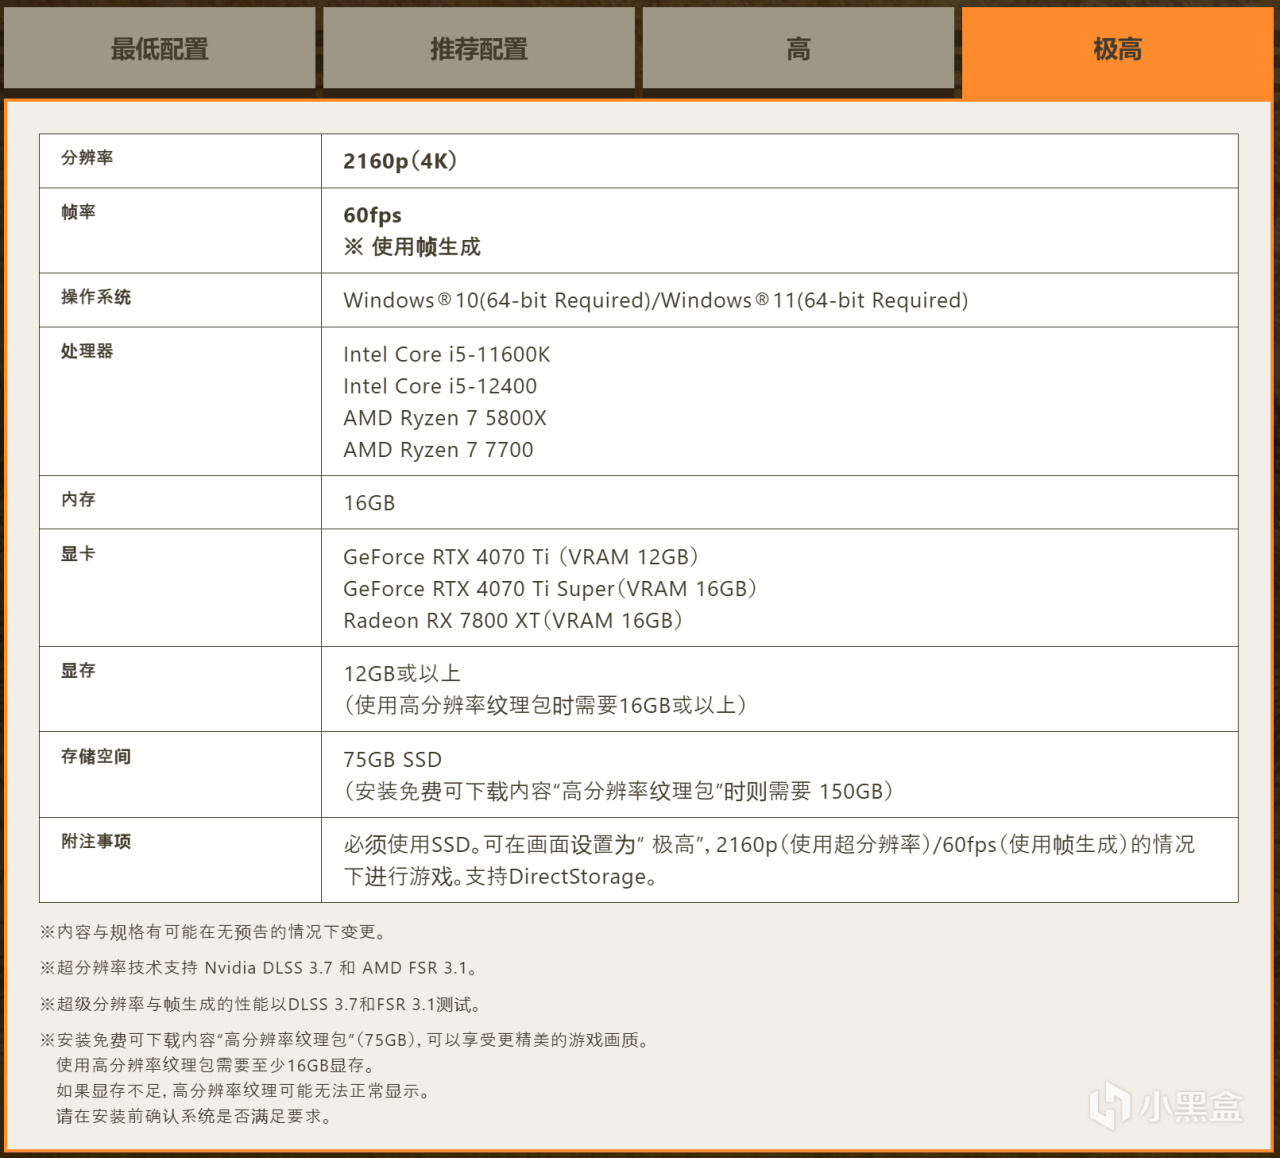Click the AMD Ryzen 7 5800X entry

(x=445, y=418)
